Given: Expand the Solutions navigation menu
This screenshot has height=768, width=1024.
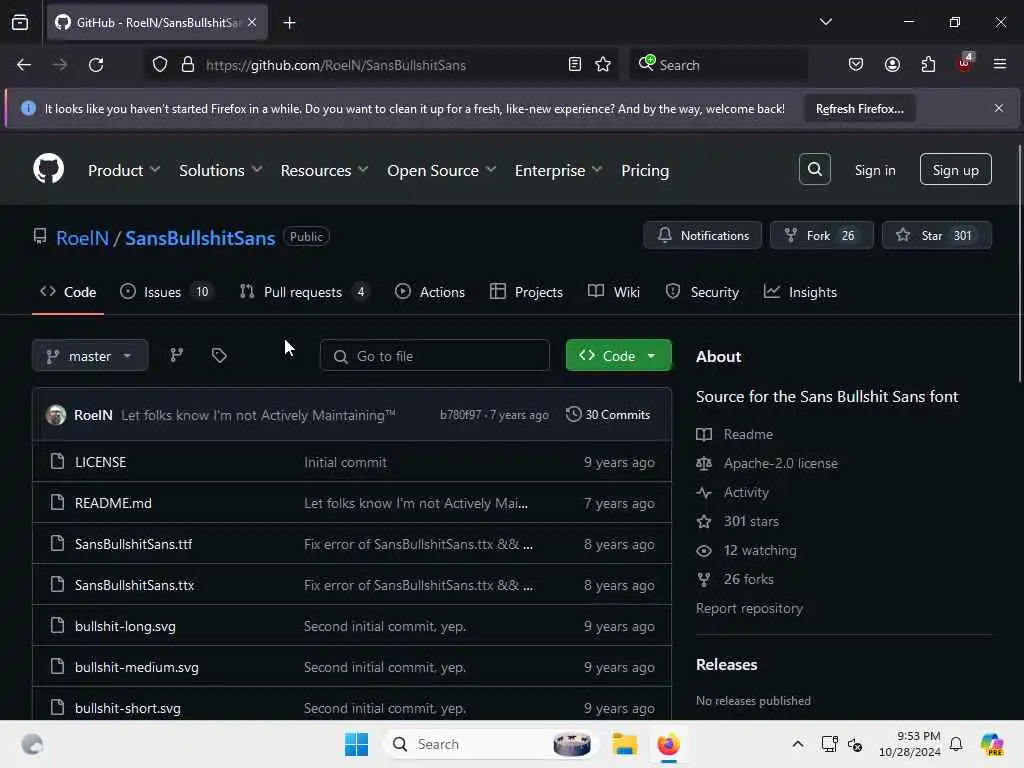Looking at the screenshot, I should pos(221,170).
